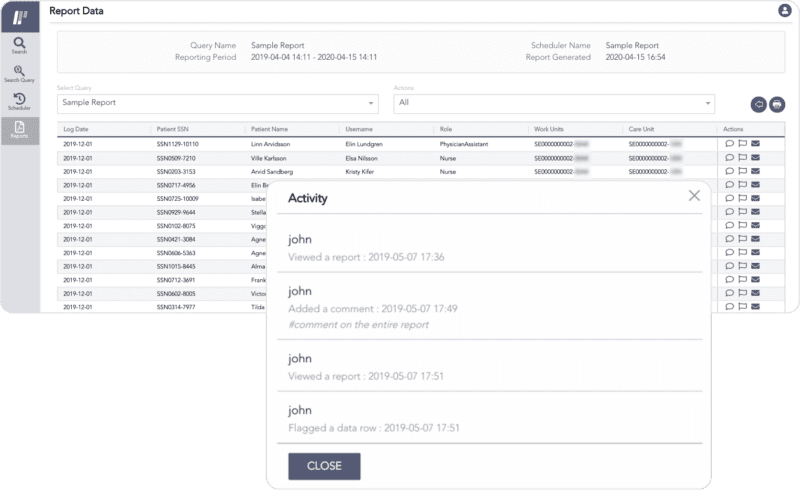Click the 'Viewed a report : 2019-05-07 17:36' activity entry
The height and width of the screenshot is (490, 800).
[366, 257]
